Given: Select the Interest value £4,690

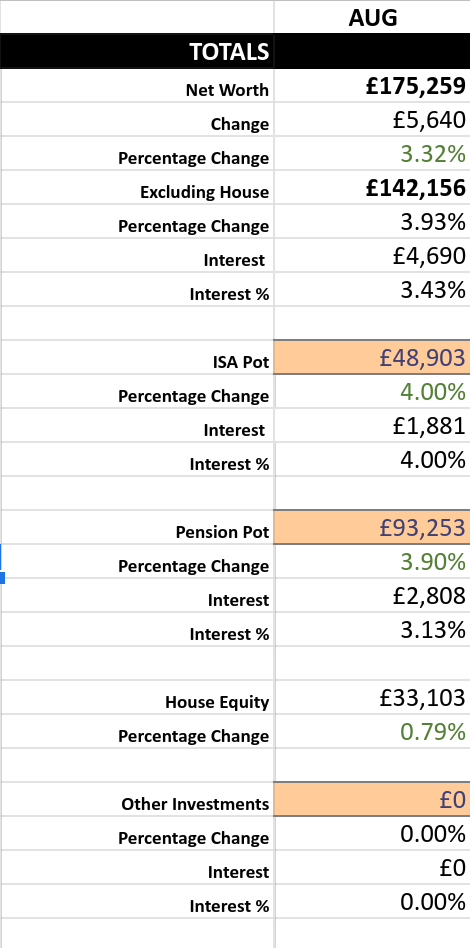Looking at the screenshot, I should (372, 256).
